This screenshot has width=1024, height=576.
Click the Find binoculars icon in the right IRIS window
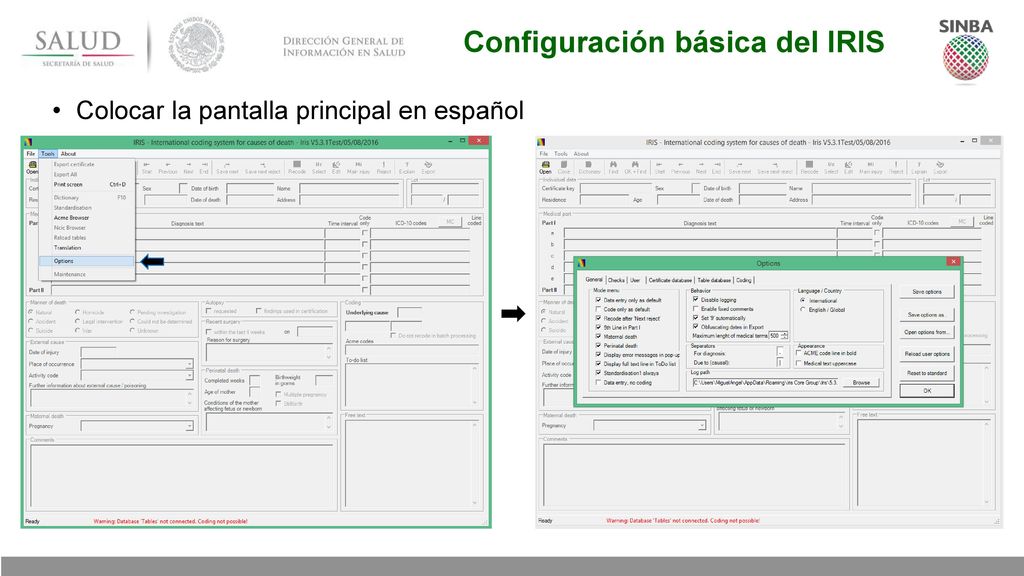[x=613, y=167]
